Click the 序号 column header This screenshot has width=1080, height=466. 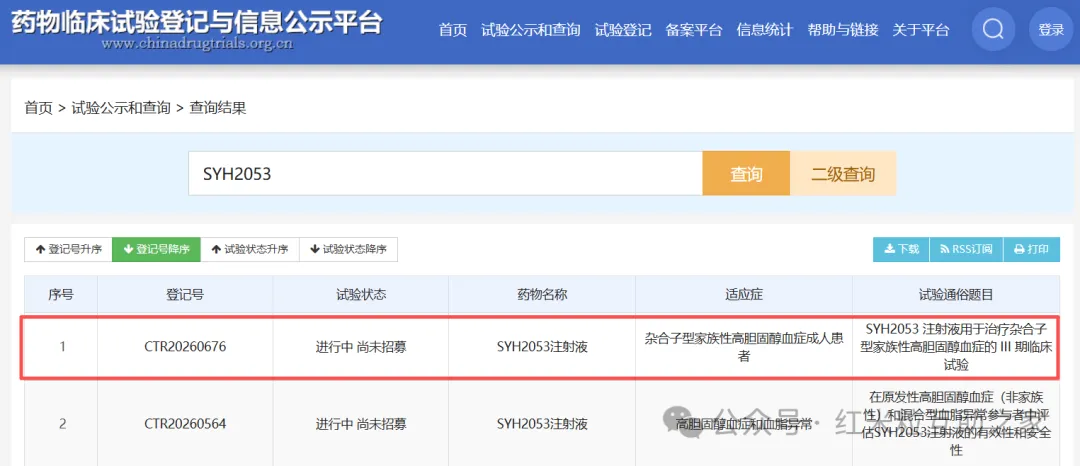61,295
